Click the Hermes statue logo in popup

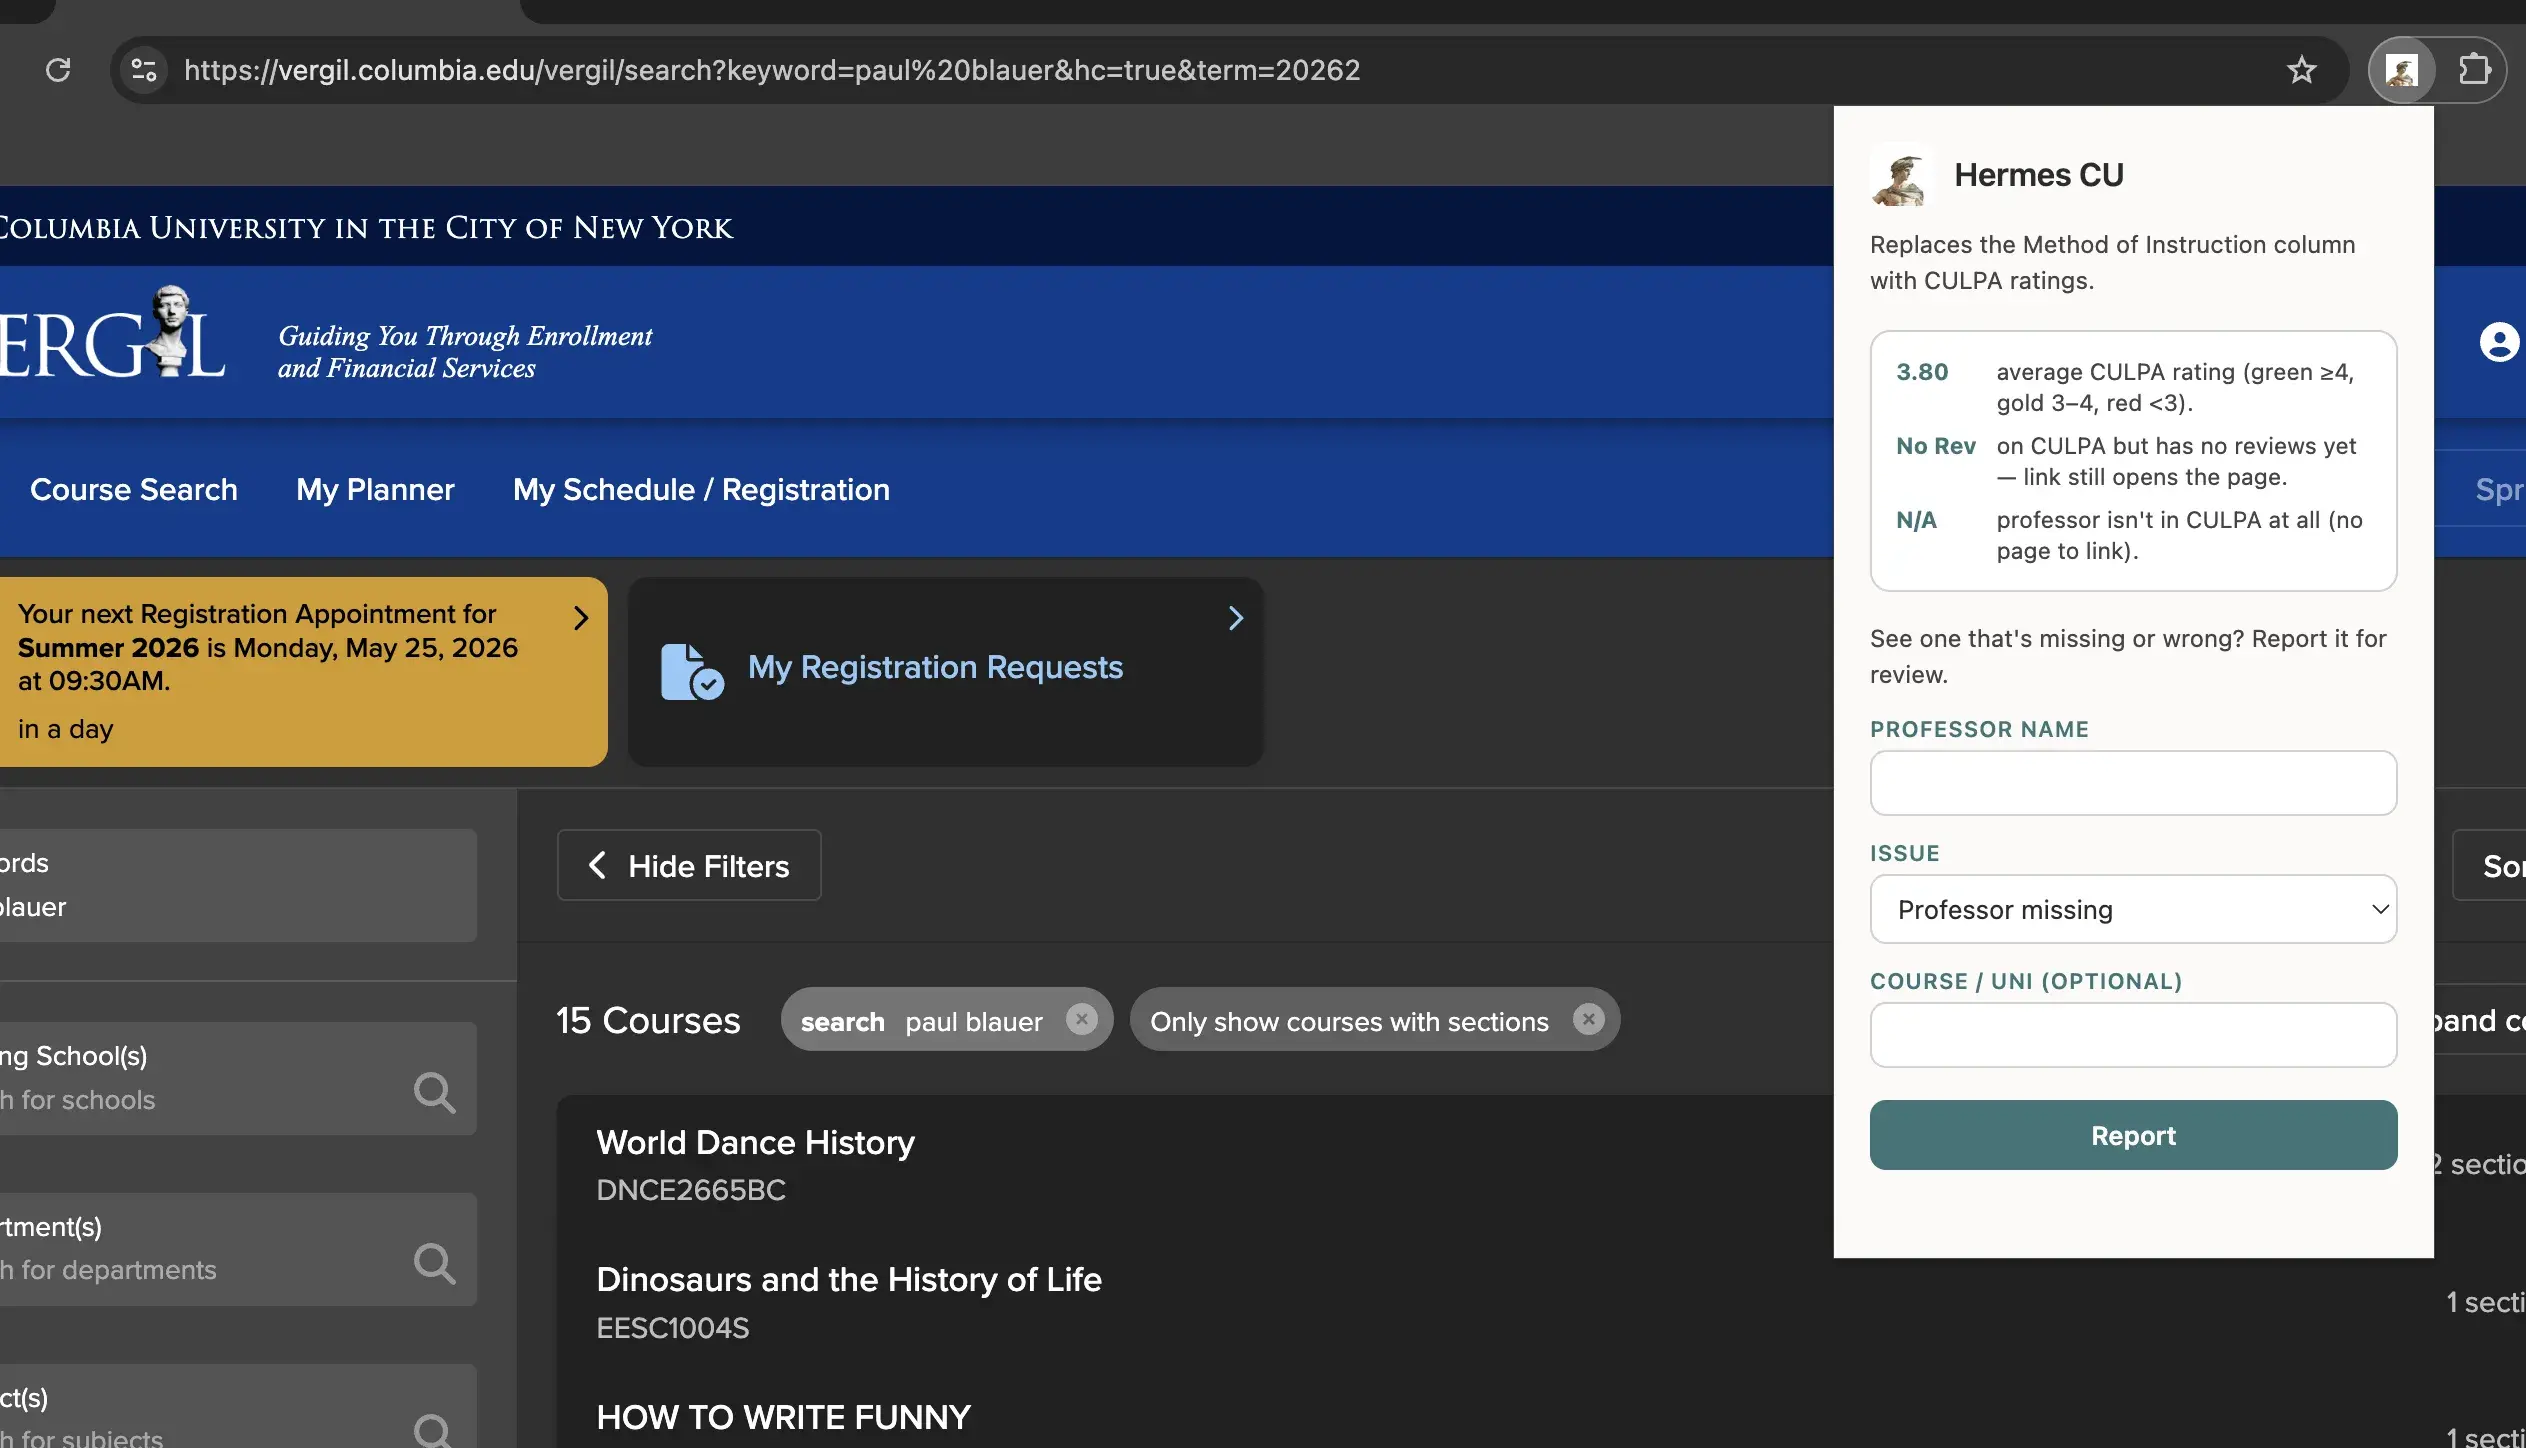point(1901,176)
